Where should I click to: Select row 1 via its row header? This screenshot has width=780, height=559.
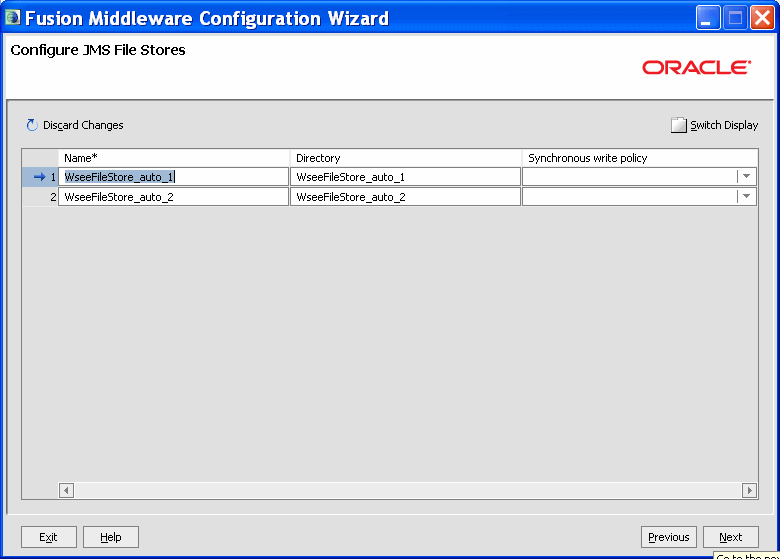click(x=40, y=177)
